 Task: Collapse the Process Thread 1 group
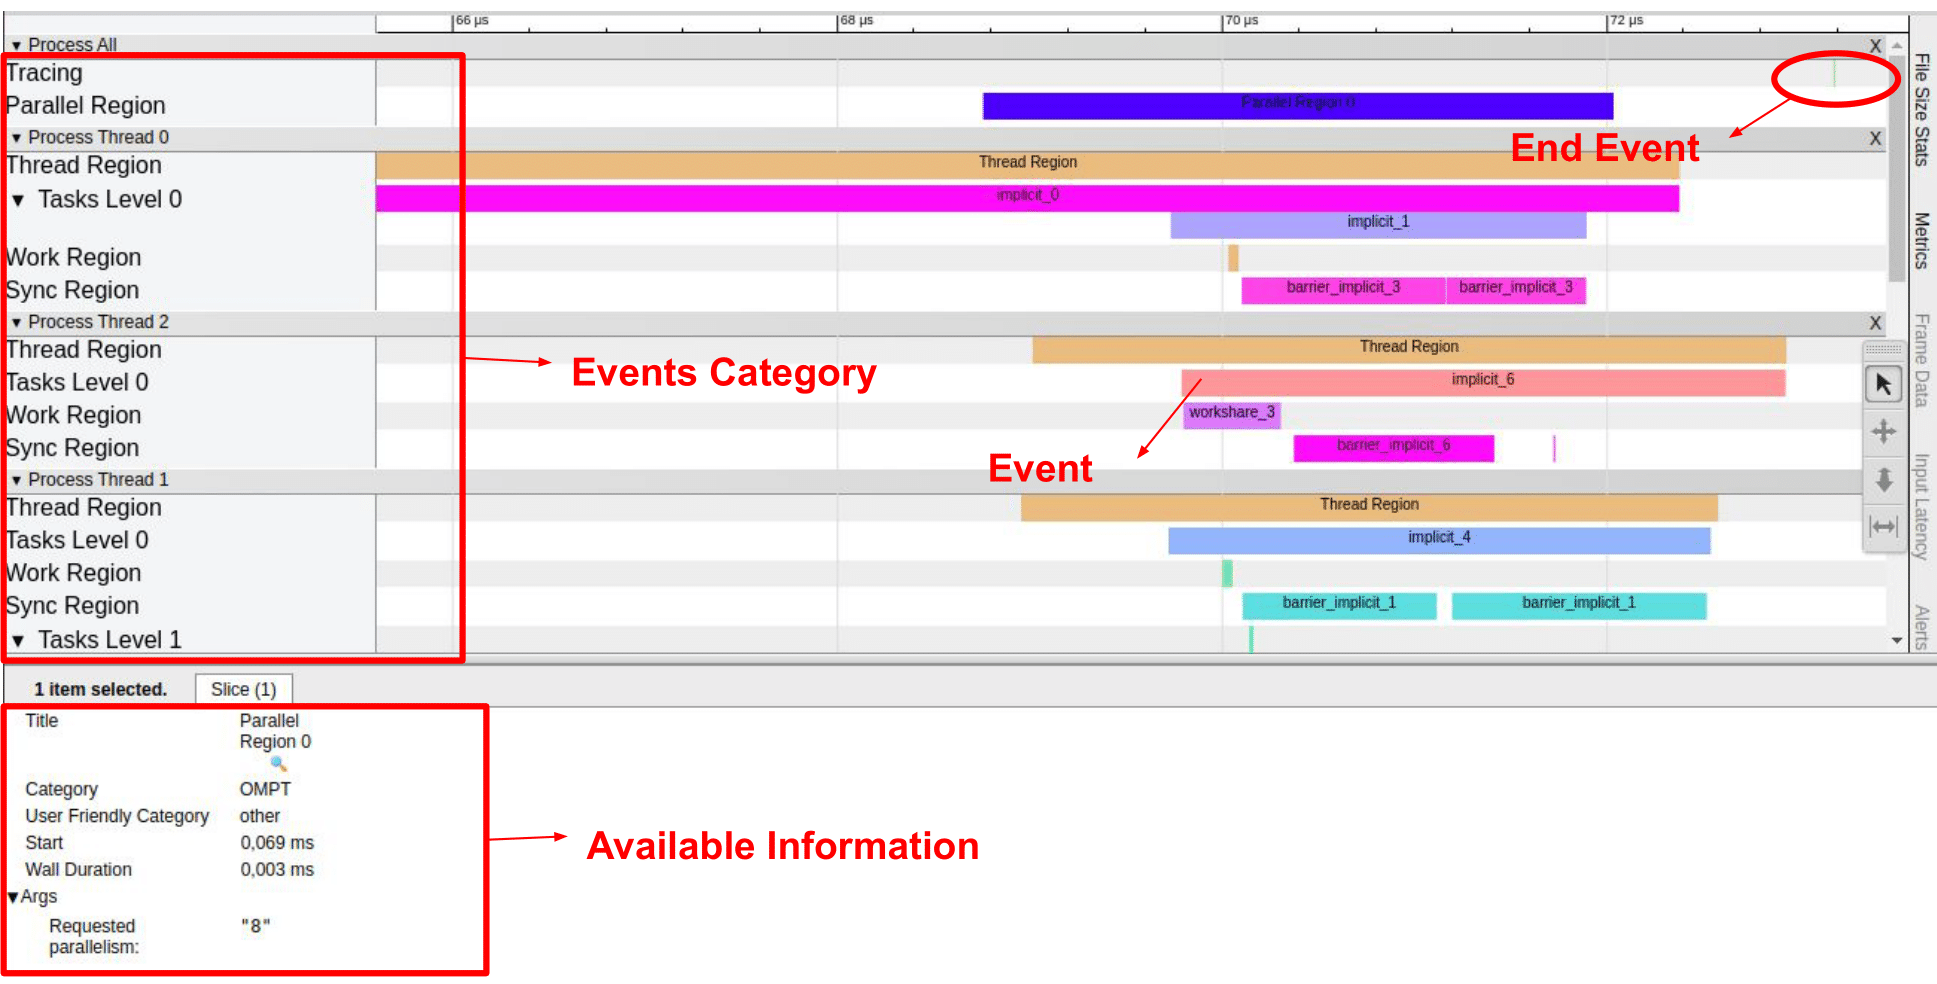click(x=16, y=480)
